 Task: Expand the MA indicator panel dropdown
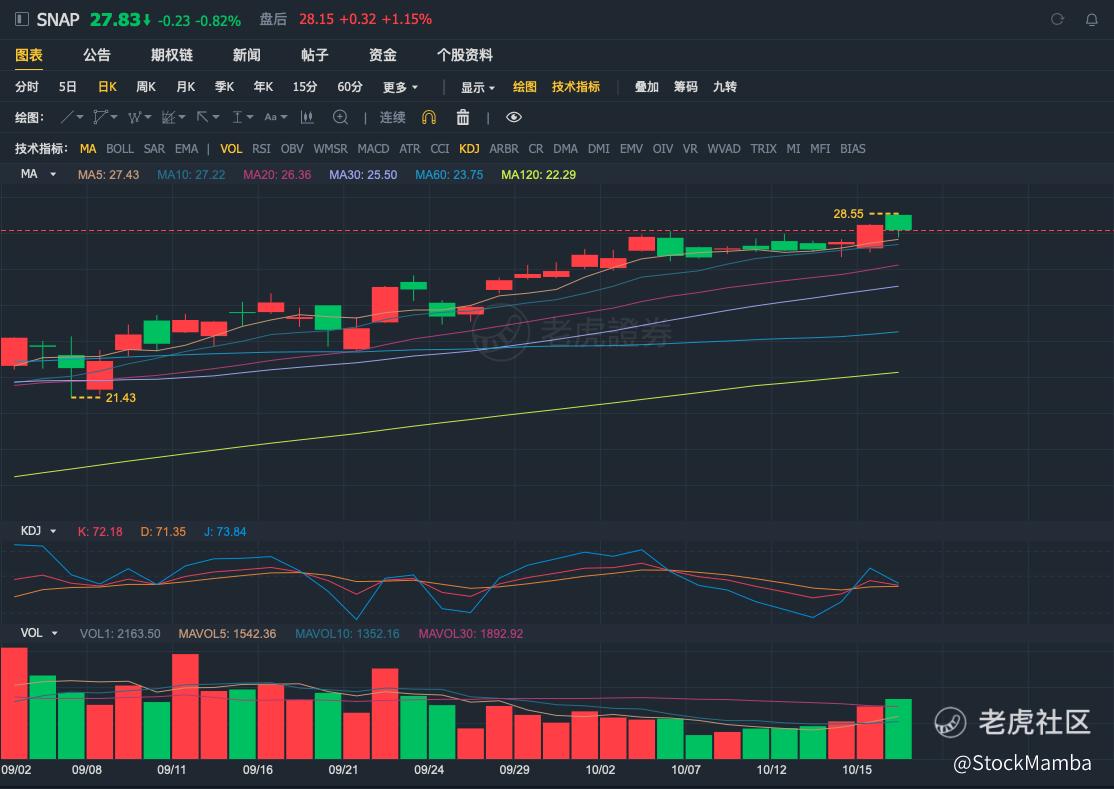tap(53, 174)
